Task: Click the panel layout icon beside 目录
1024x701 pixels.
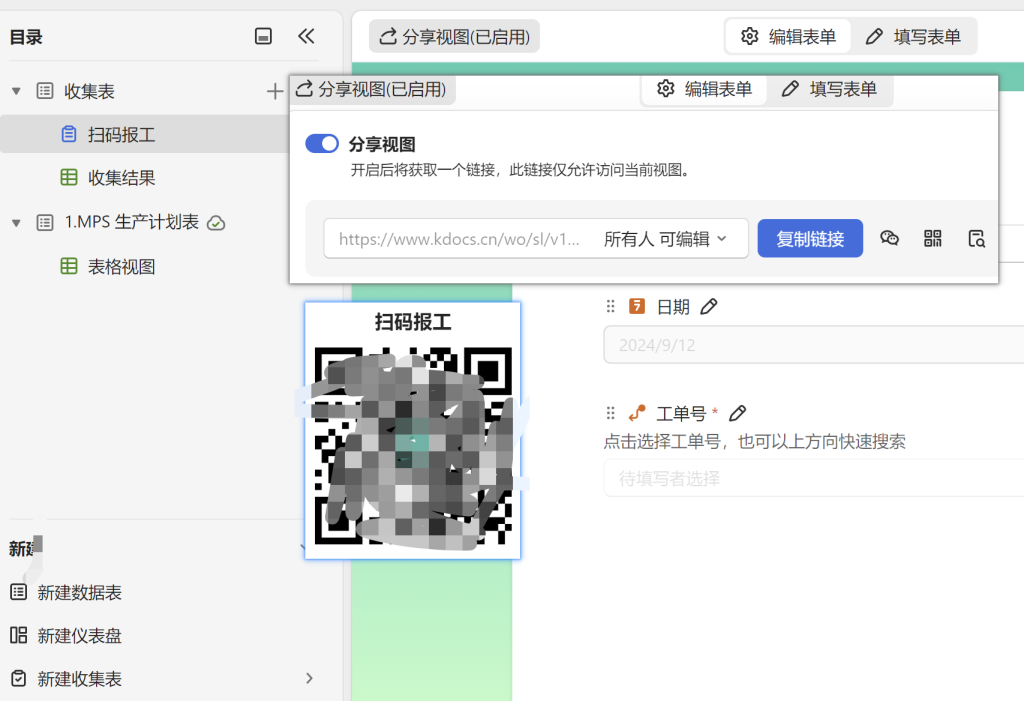Action: [263, 36]
